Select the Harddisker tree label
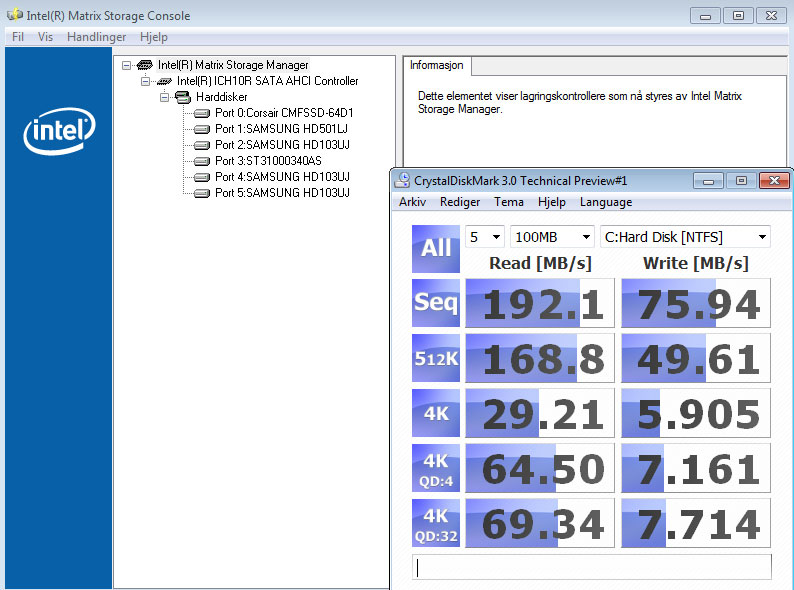Viewport: 794px width, 590px height. click(x=221, y=97)
